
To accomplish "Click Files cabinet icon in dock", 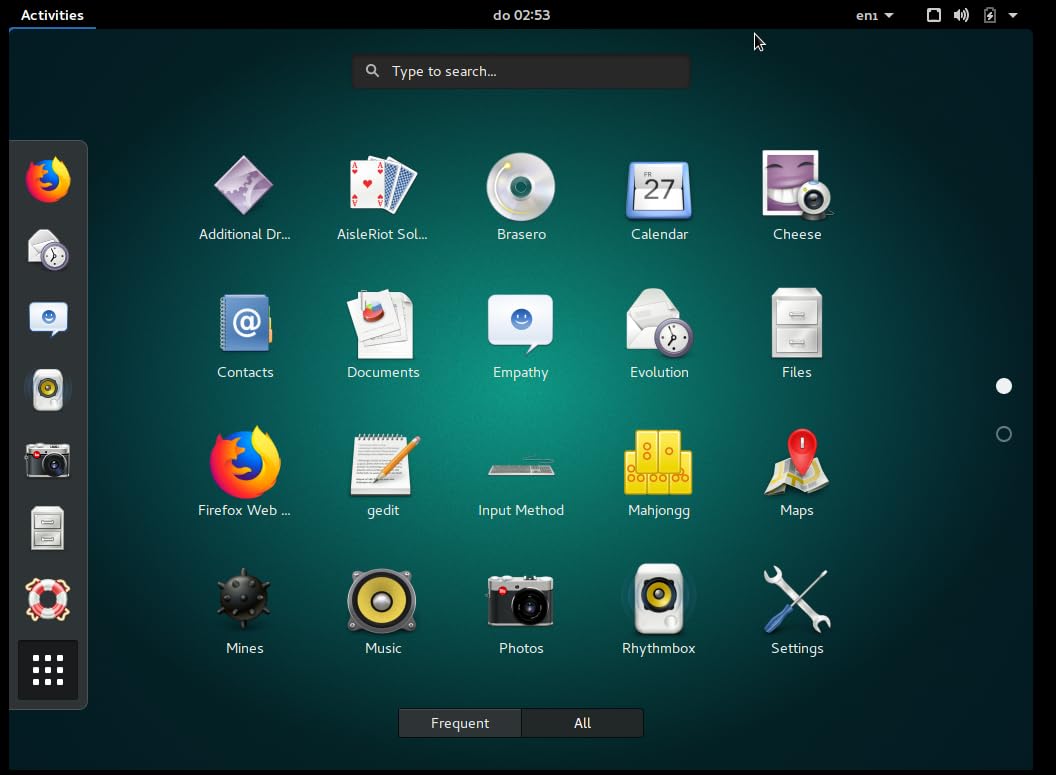I will 48,529.
